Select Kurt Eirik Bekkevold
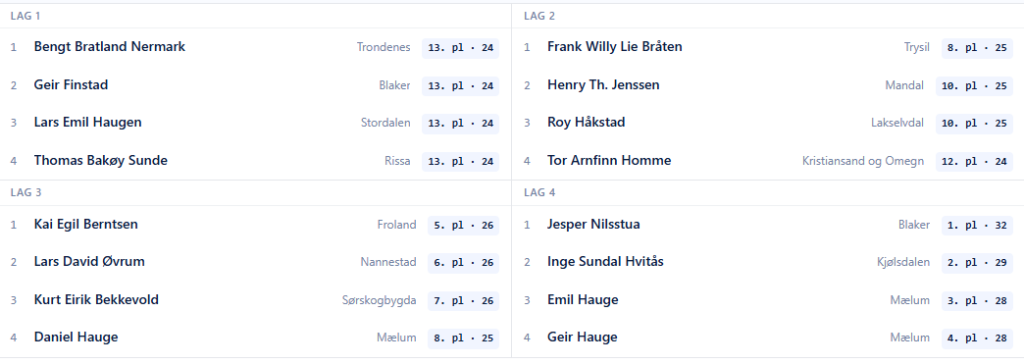 (97, 300)
